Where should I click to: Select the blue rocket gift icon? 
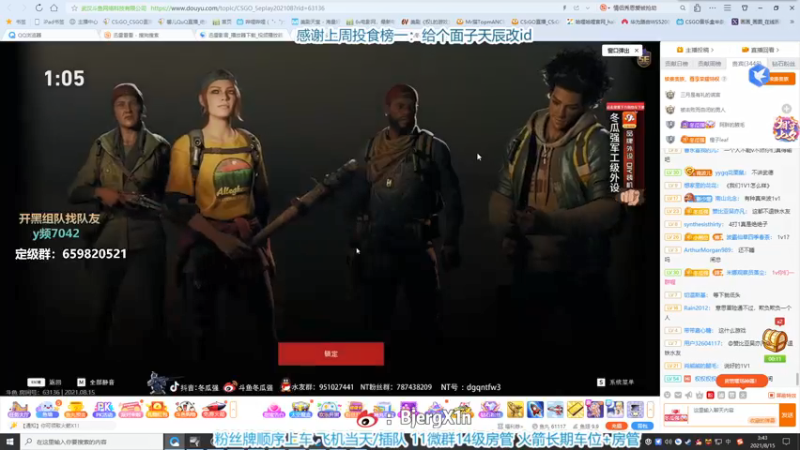coord(535,409)
